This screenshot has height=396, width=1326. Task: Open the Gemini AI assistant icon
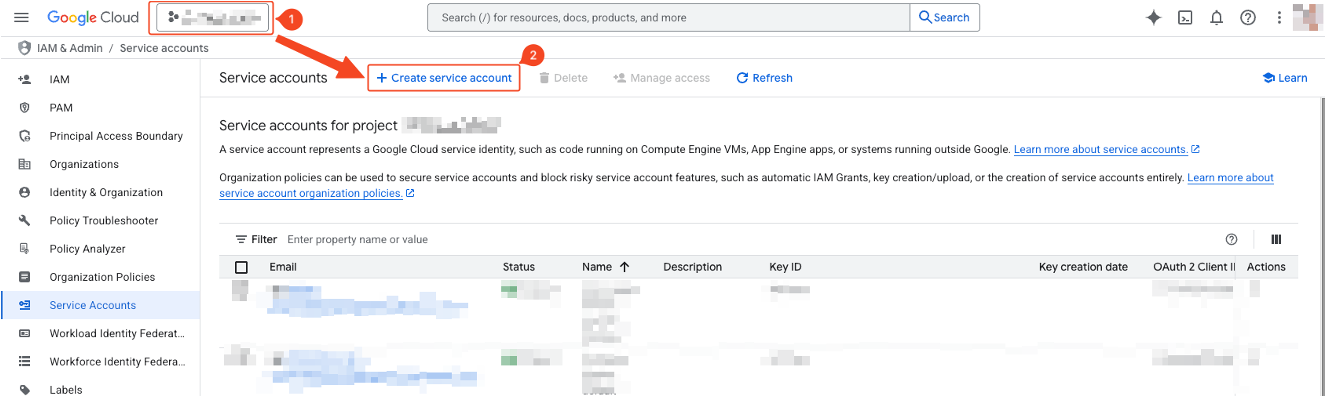(x=1153, y=17)
